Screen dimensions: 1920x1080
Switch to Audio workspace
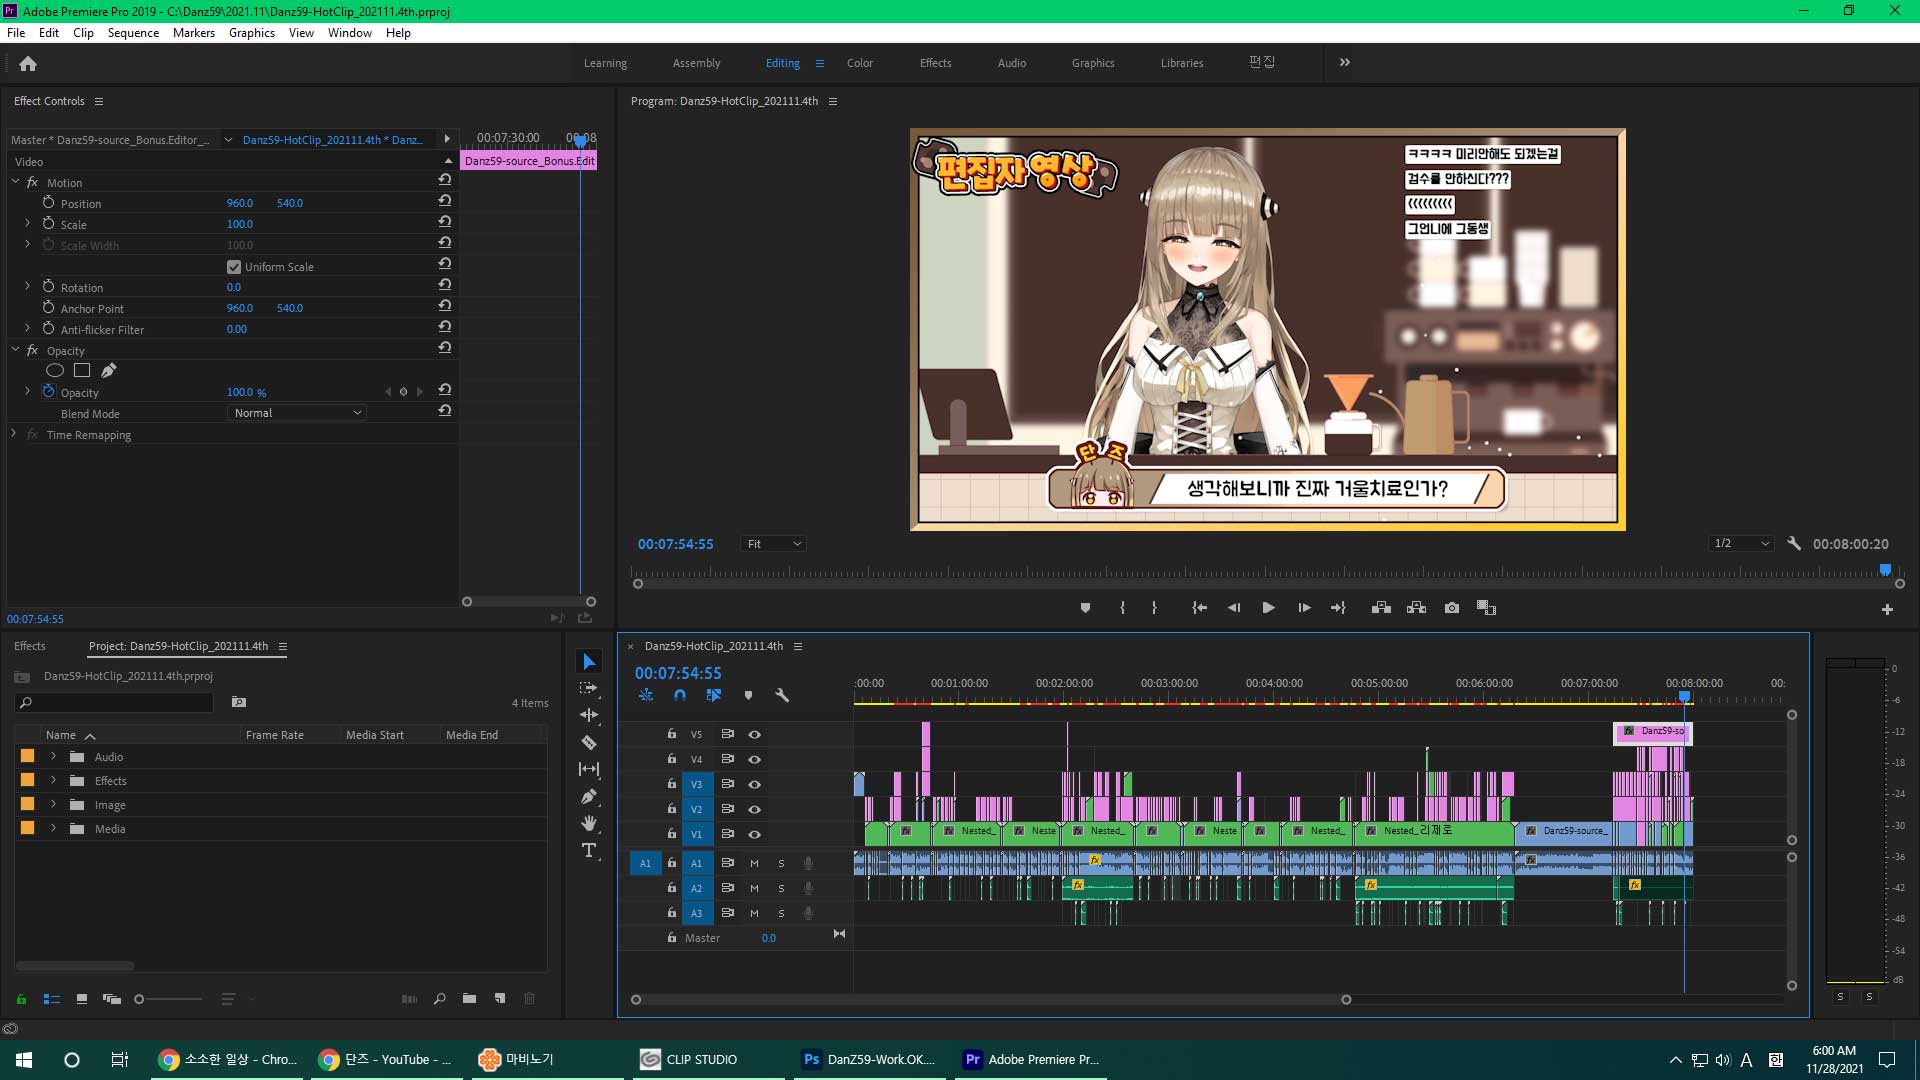click(x=1011, y=63)
